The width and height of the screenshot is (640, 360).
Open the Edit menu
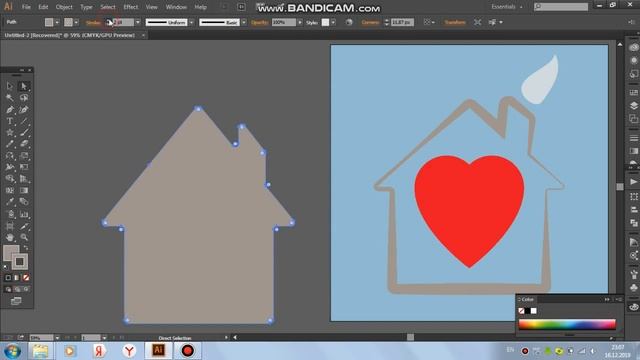(43, 7)
